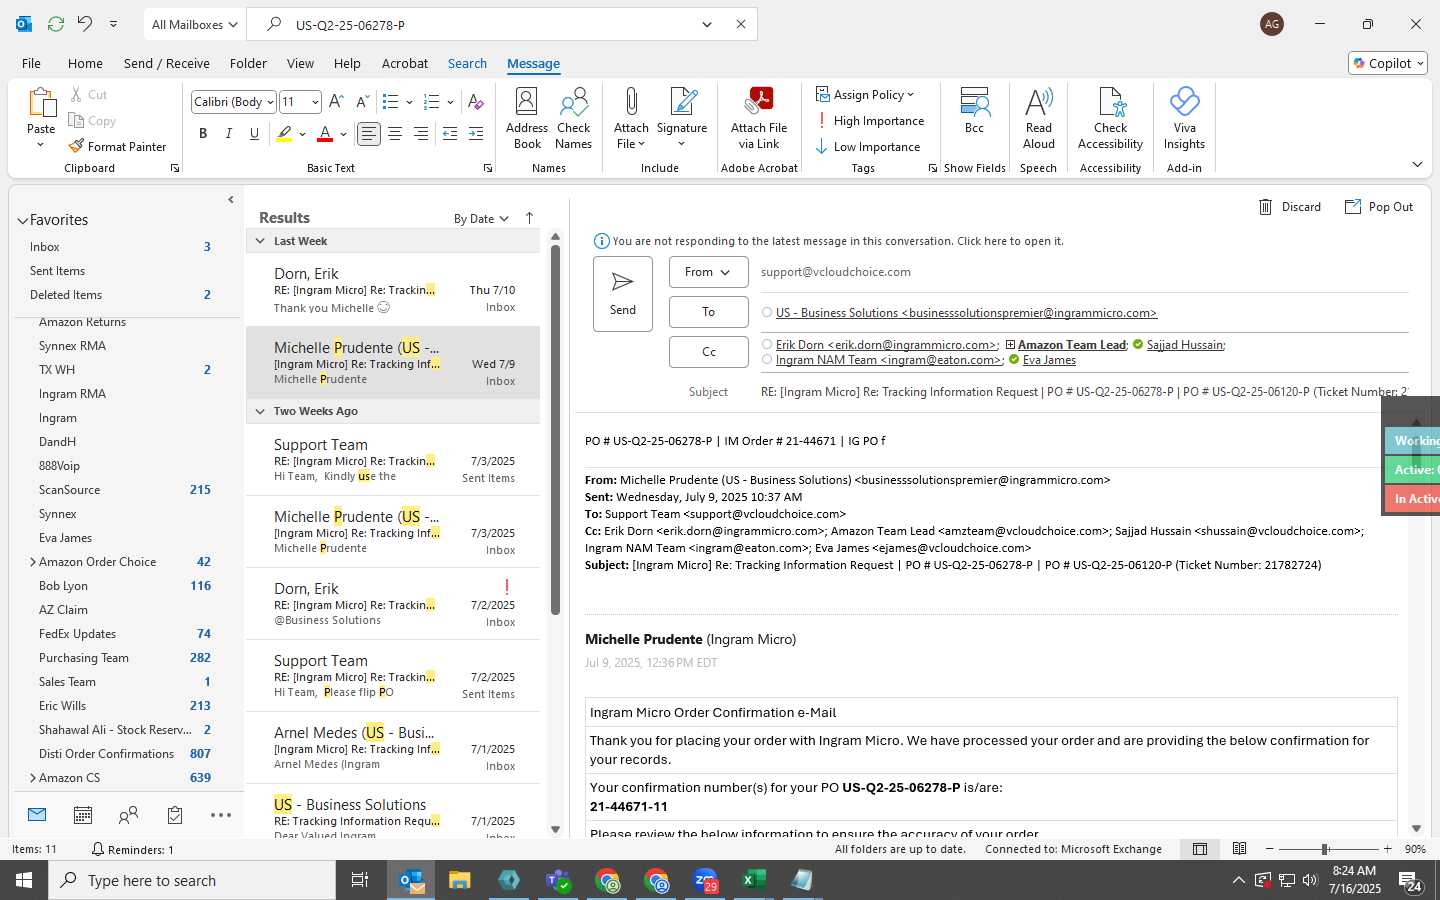Apply bulleted list formatting

pos(390,102)
